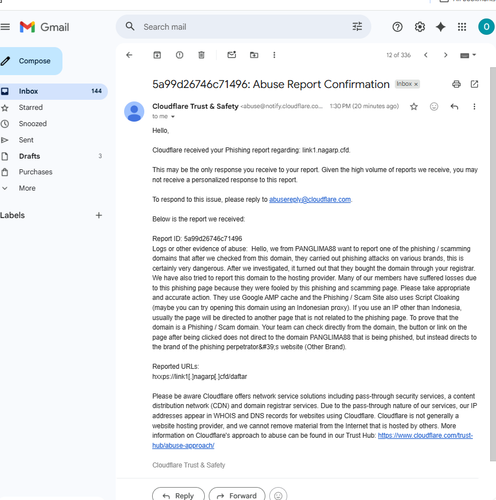The width and height of the screenshot is (496, 500).
Task: Delete this email with trash icon
Action: click(x=201, y=55)
